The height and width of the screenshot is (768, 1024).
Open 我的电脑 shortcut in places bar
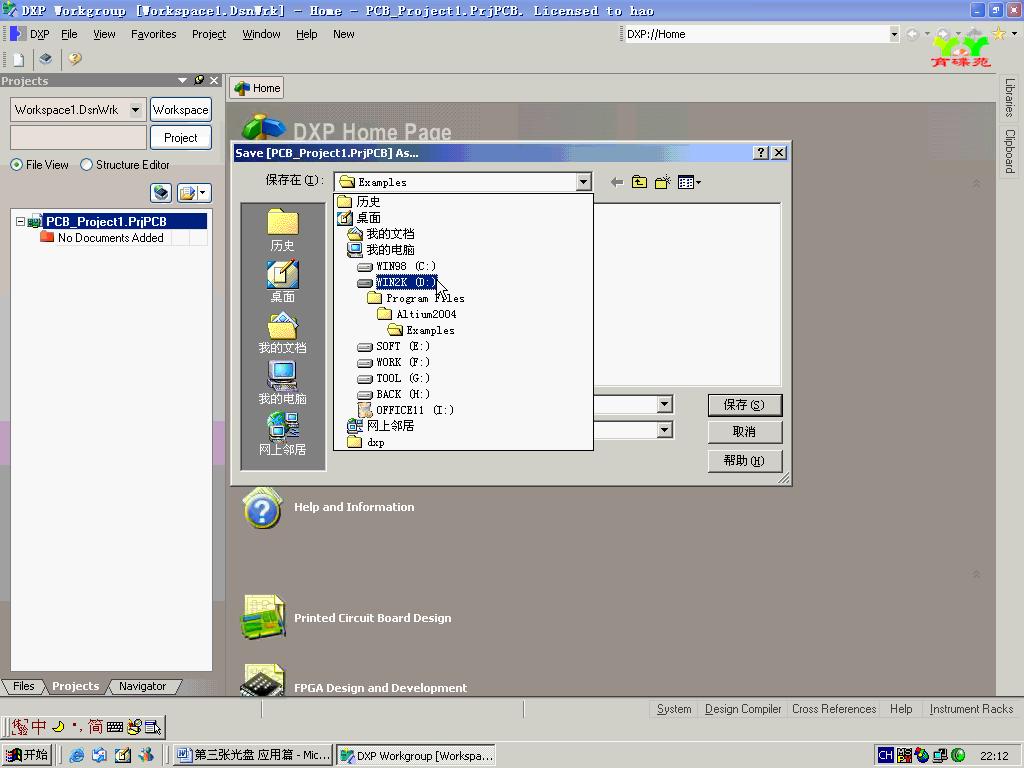[x=282, y=383]
